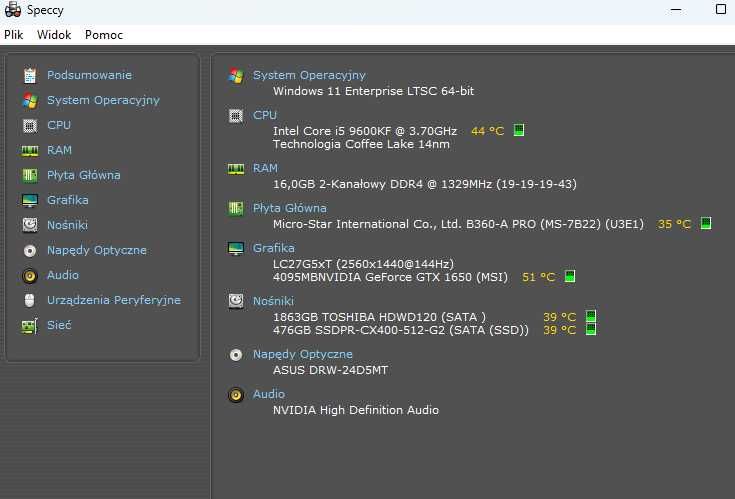The height and width of the screenshot is (499, 735).
Task: Click the ASUS DRW-24D5MT optical drive text
Action: pyautogui.click(x=330, y=370)
